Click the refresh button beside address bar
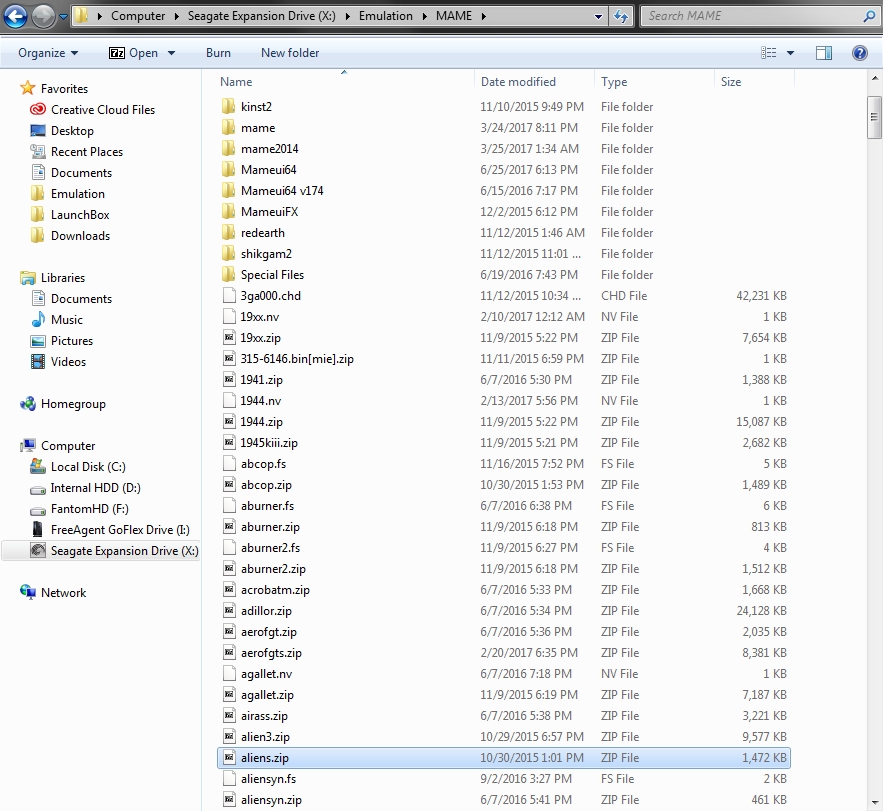The width and height of the screenshot is (883, 811). 621,16
